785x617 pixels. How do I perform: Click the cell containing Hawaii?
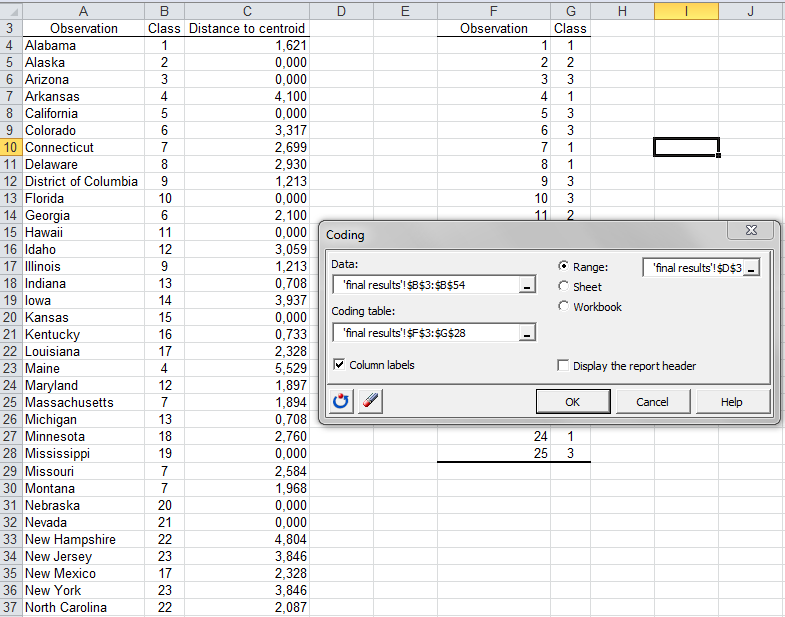click(x=84, y=232)
